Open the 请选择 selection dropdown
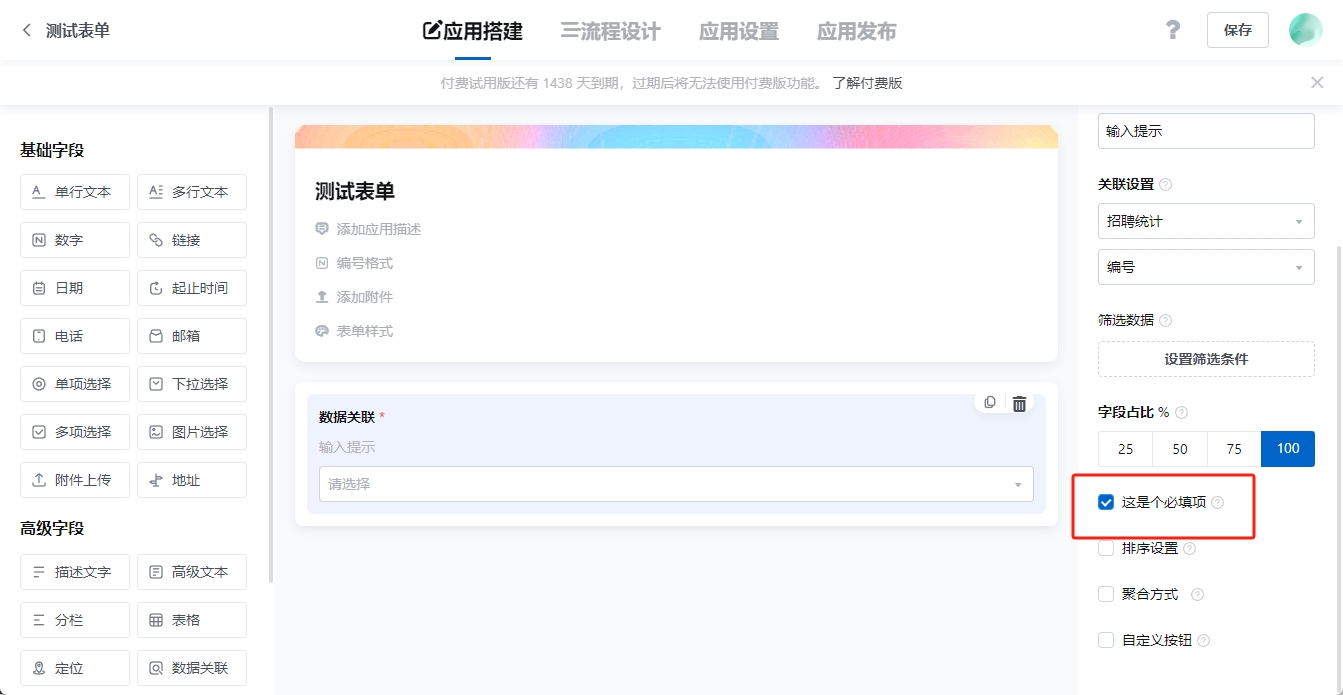The image size is (1343, 695). pyautogui.click(x=676, y=483)
